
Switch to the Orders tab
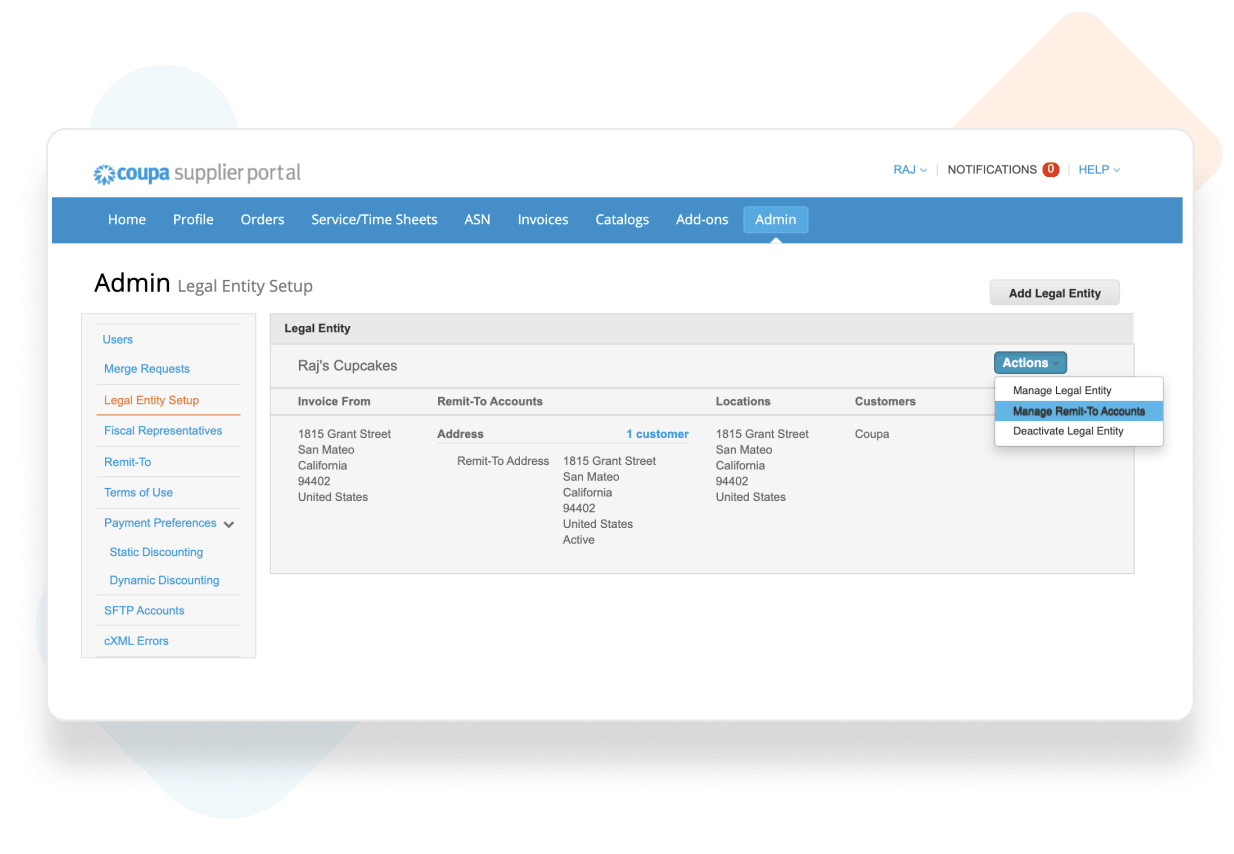pyautogui.click(x=262, y=220)
